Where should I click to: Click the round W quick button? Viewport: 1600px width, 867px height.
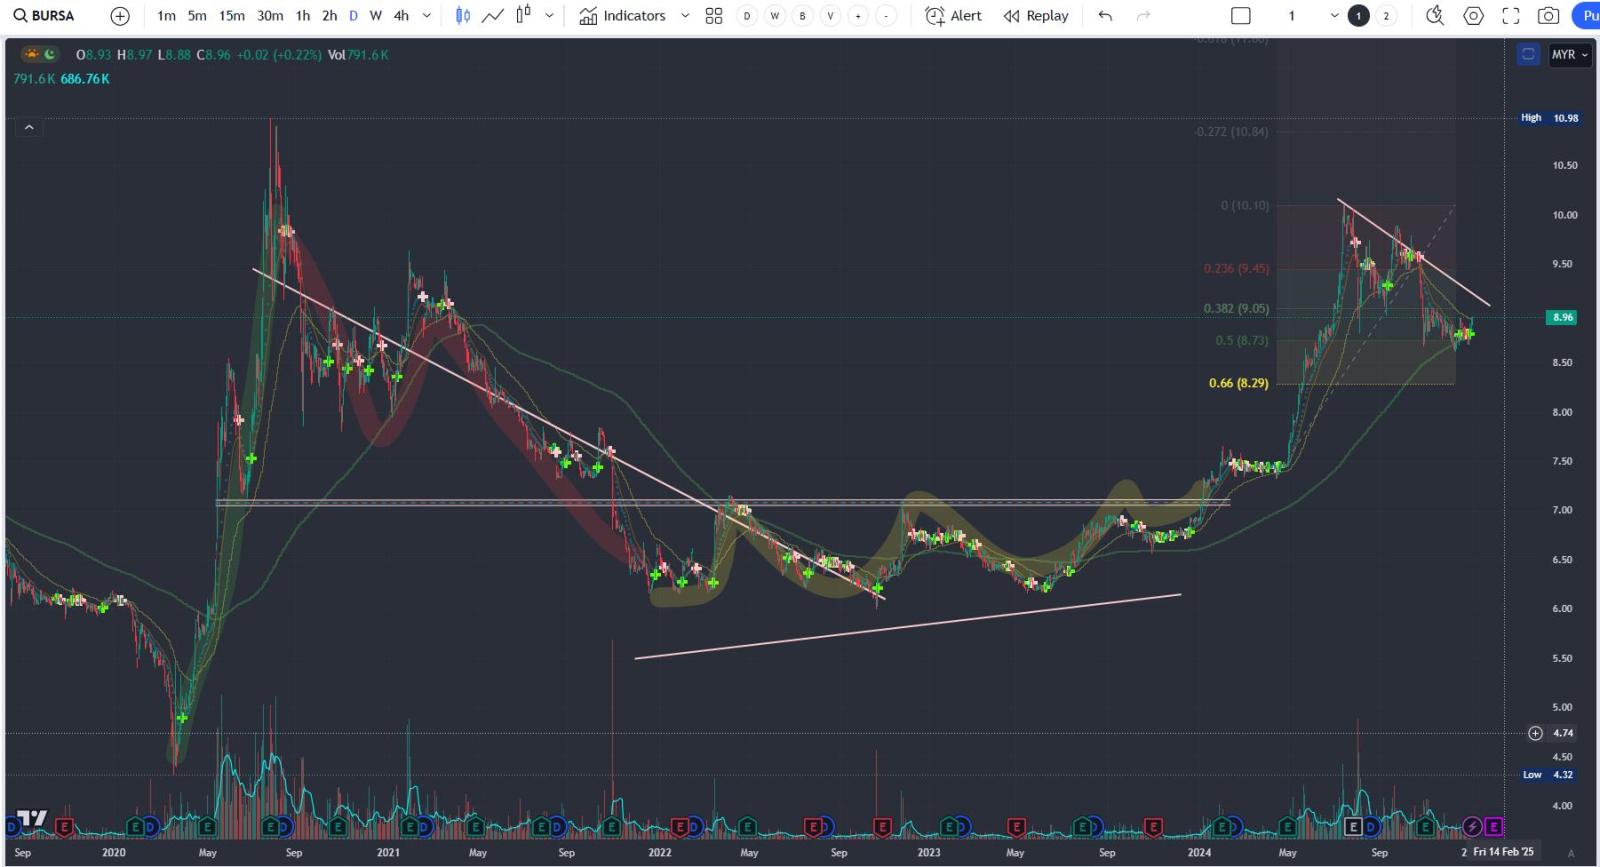click(774, 16)
